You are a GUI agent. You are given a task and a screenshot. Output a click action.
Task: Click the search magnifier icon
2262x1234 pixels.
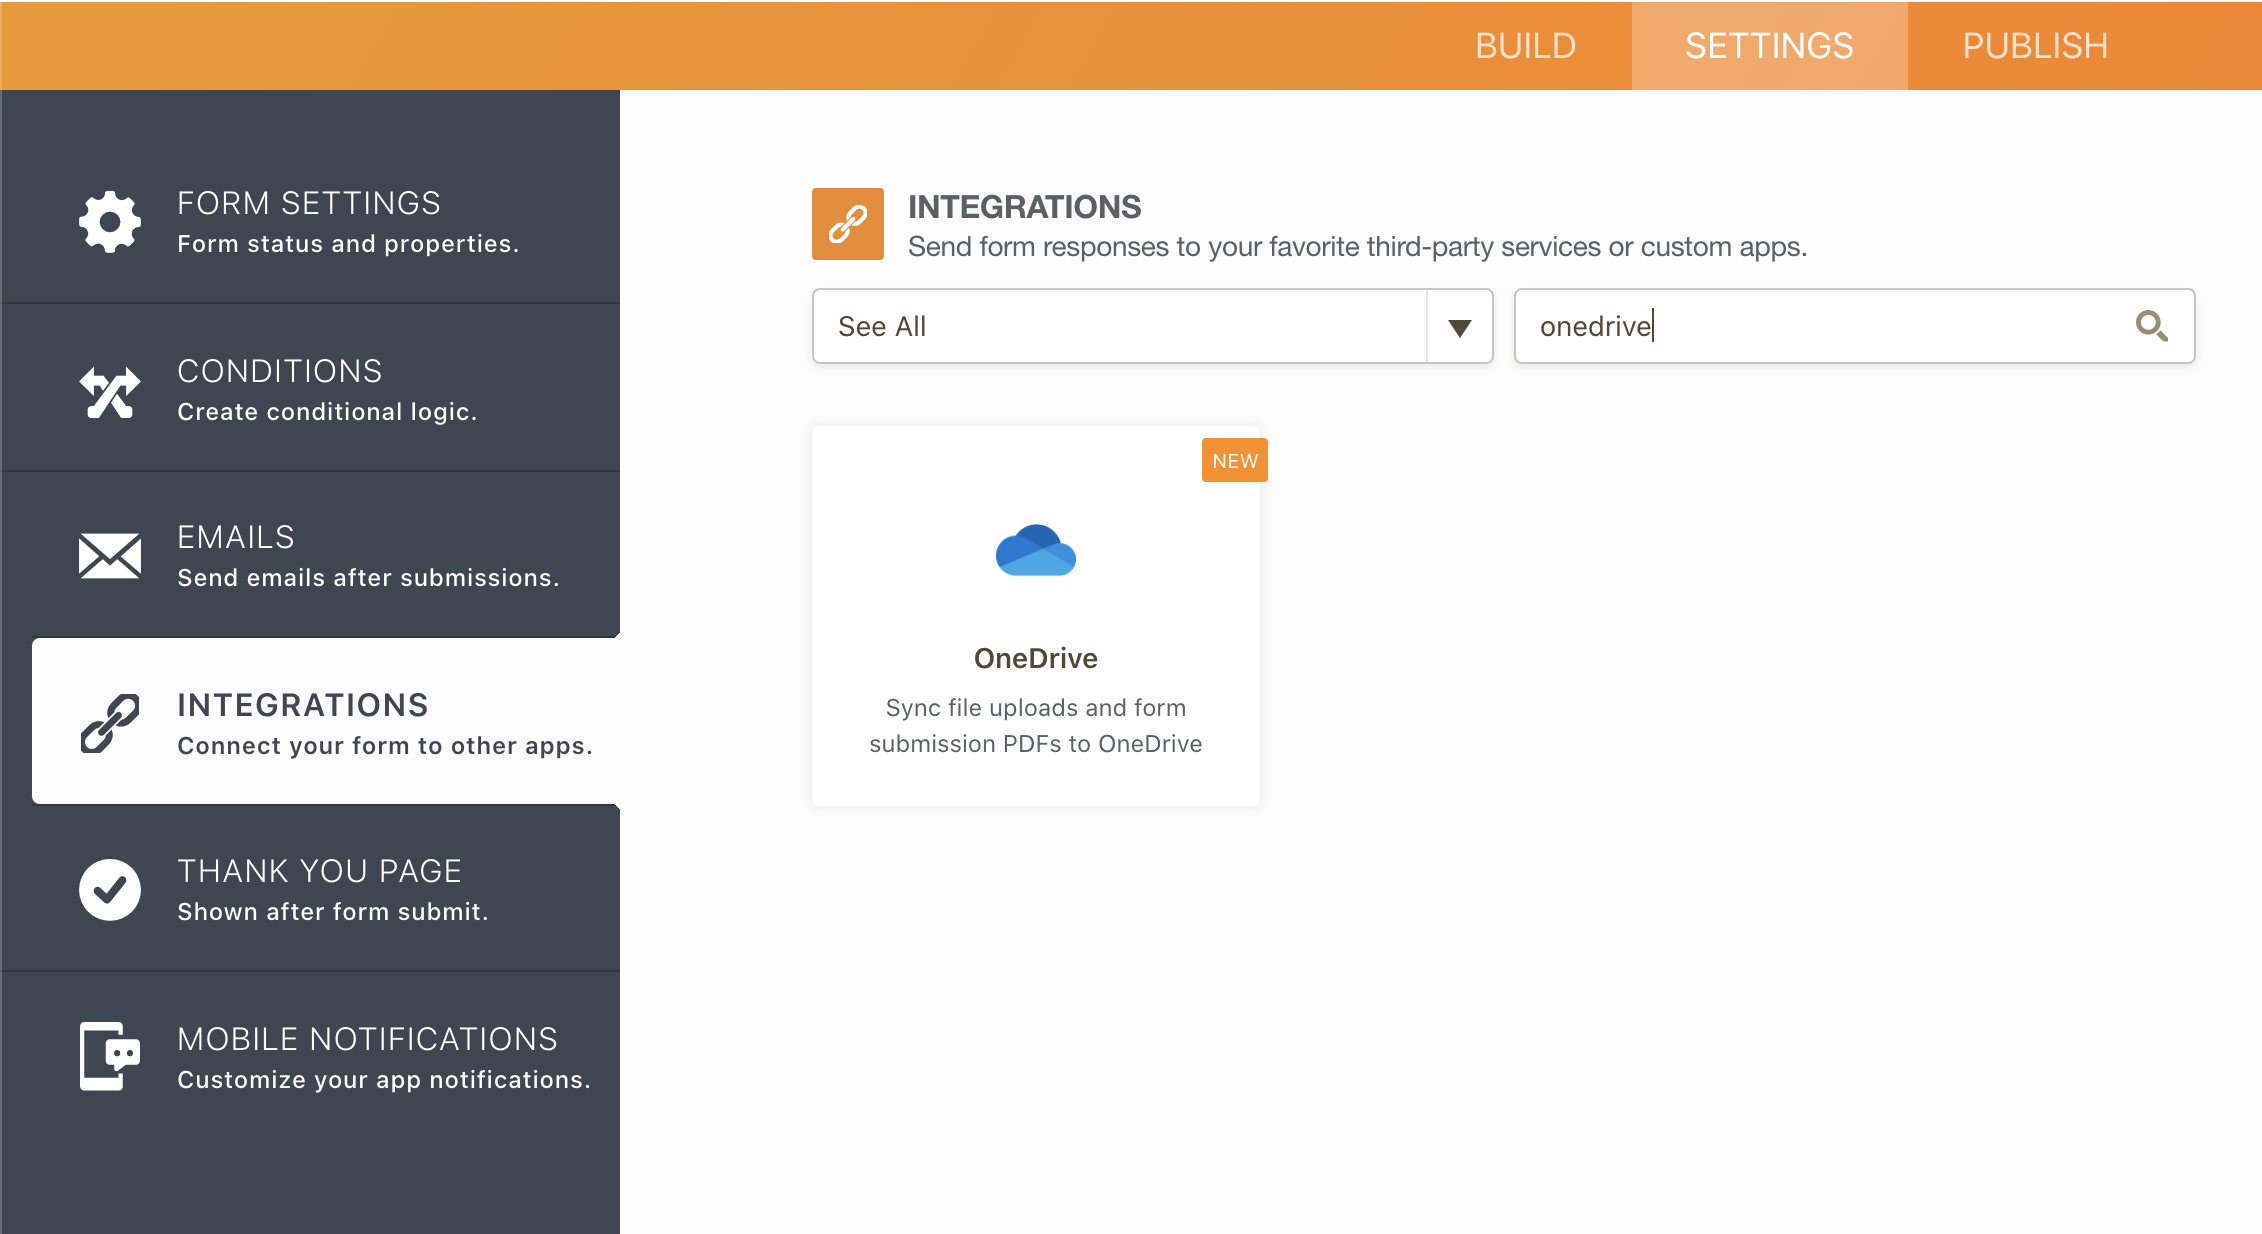(2151, 326)
